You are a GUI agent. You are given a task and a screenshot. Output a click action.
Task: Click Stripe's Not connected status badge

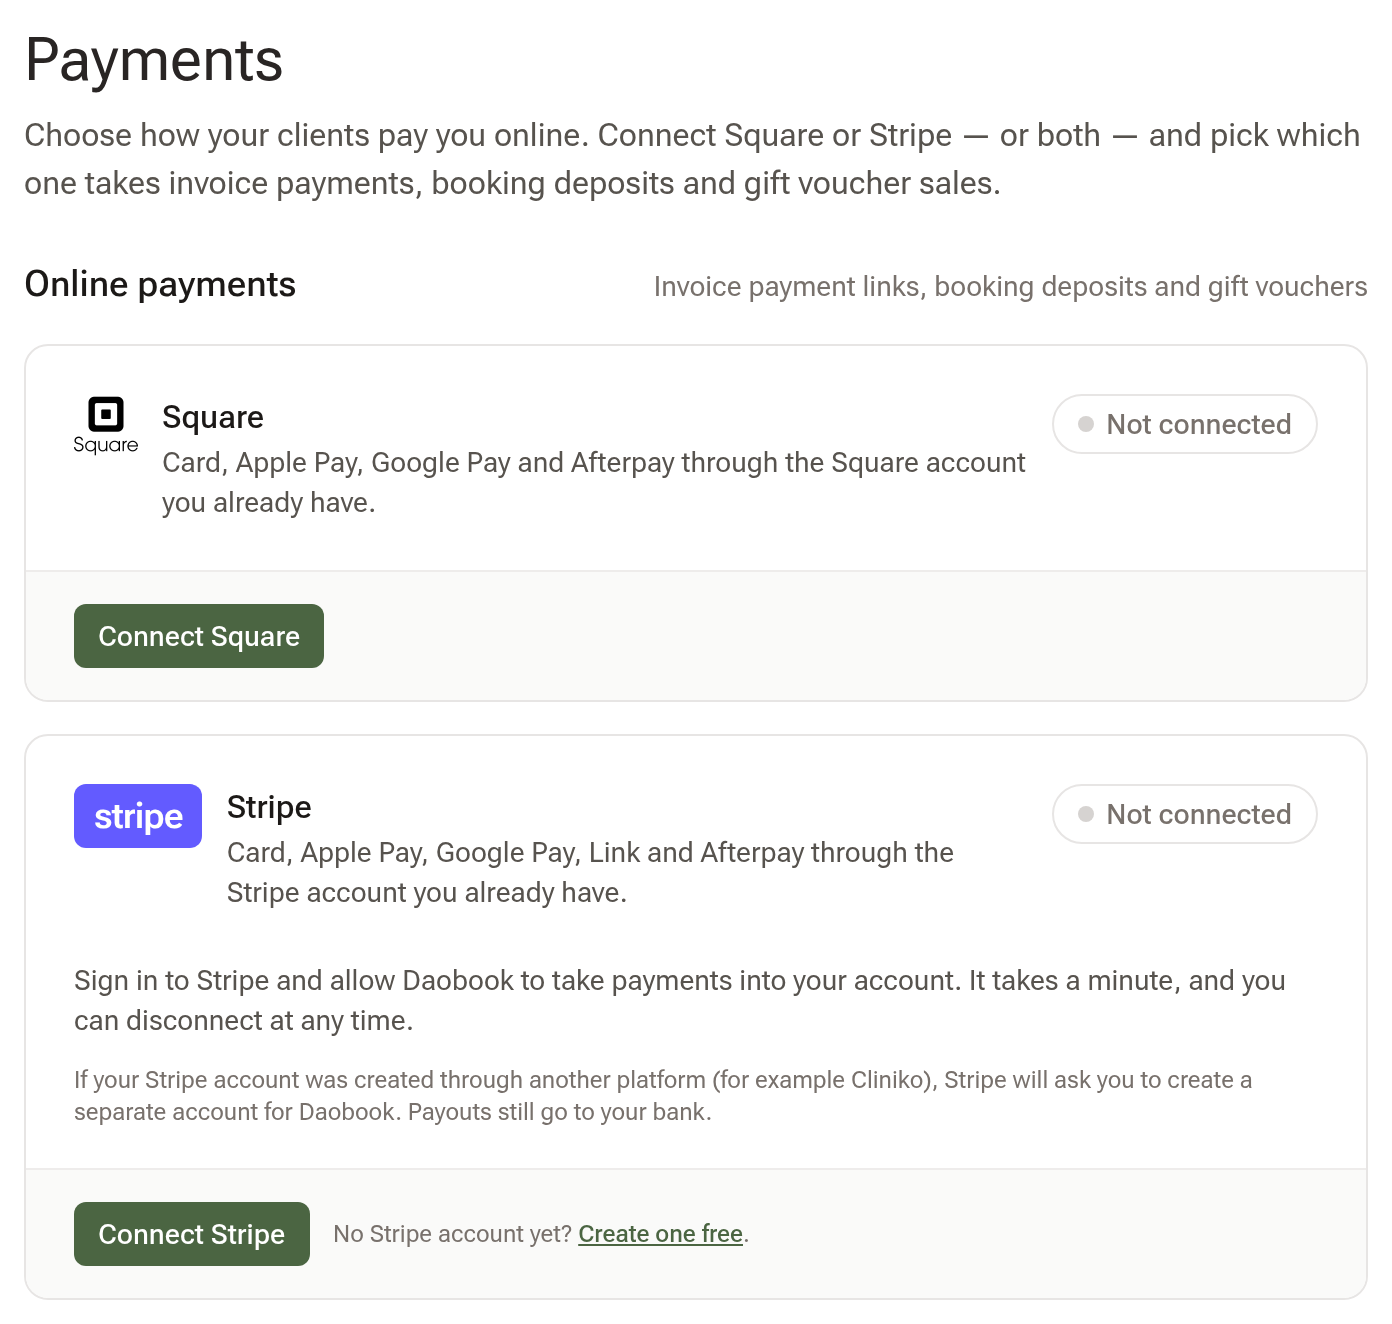pyautogui.click(x=1184, y=814)
